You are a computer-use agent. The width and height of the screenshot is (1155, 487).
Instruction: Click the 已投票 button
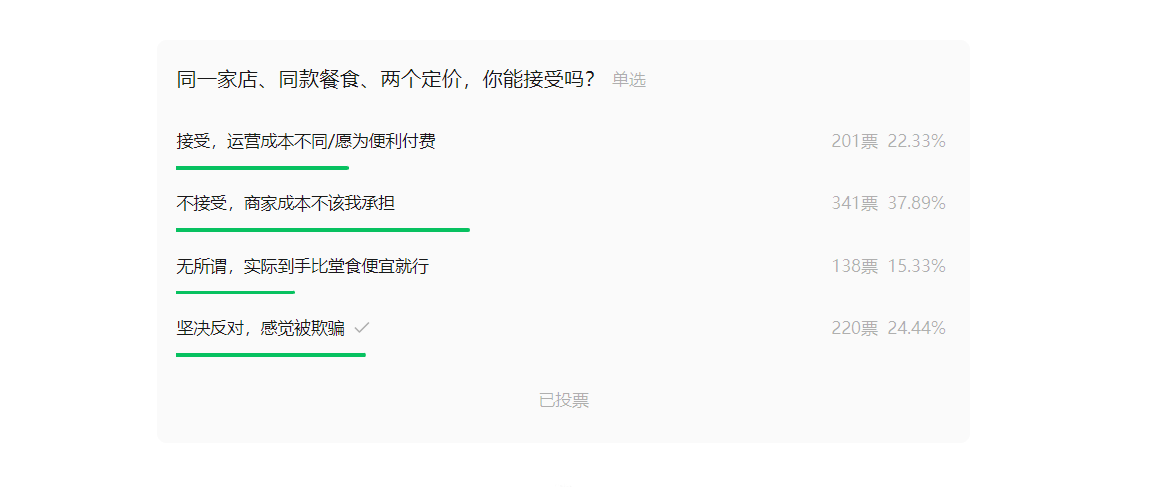(x=564, y=401)
